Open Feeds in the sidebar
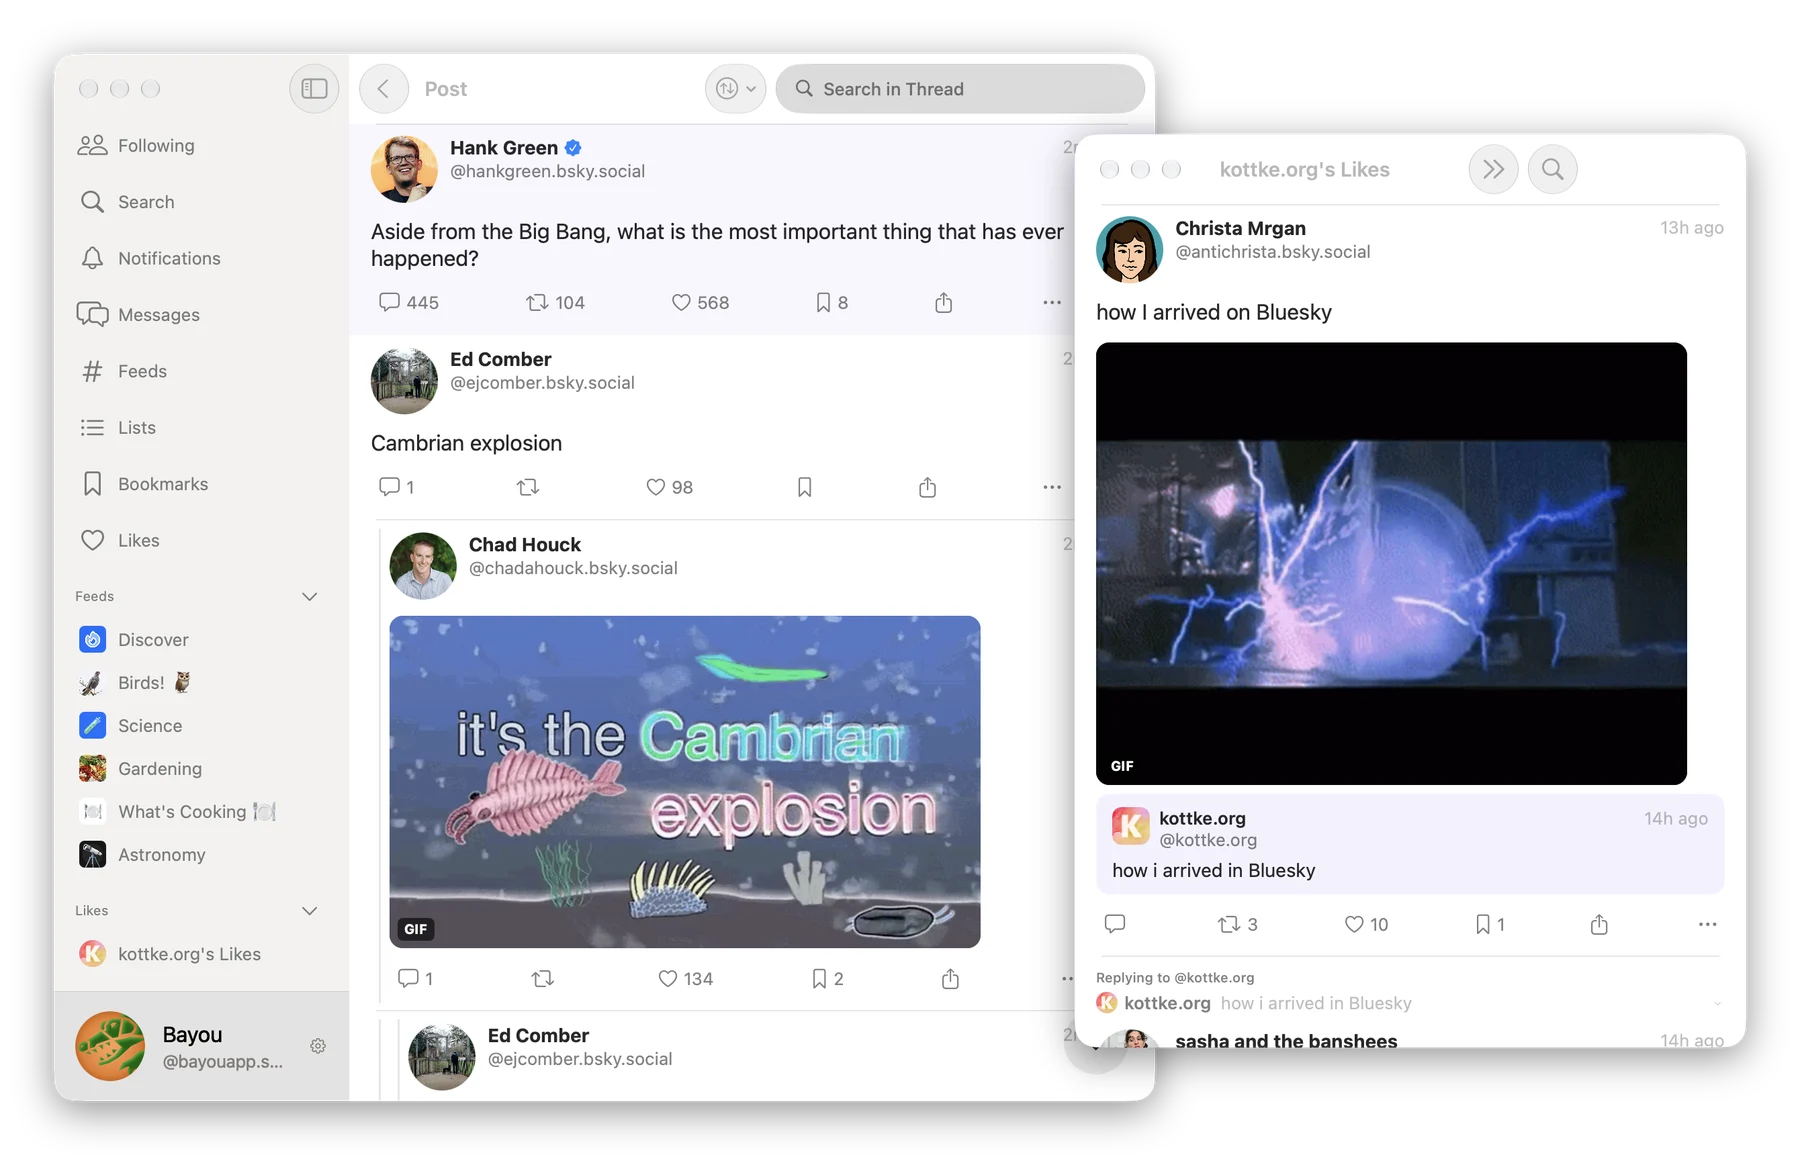1800x1155 pixels. [x=123, y=371]
